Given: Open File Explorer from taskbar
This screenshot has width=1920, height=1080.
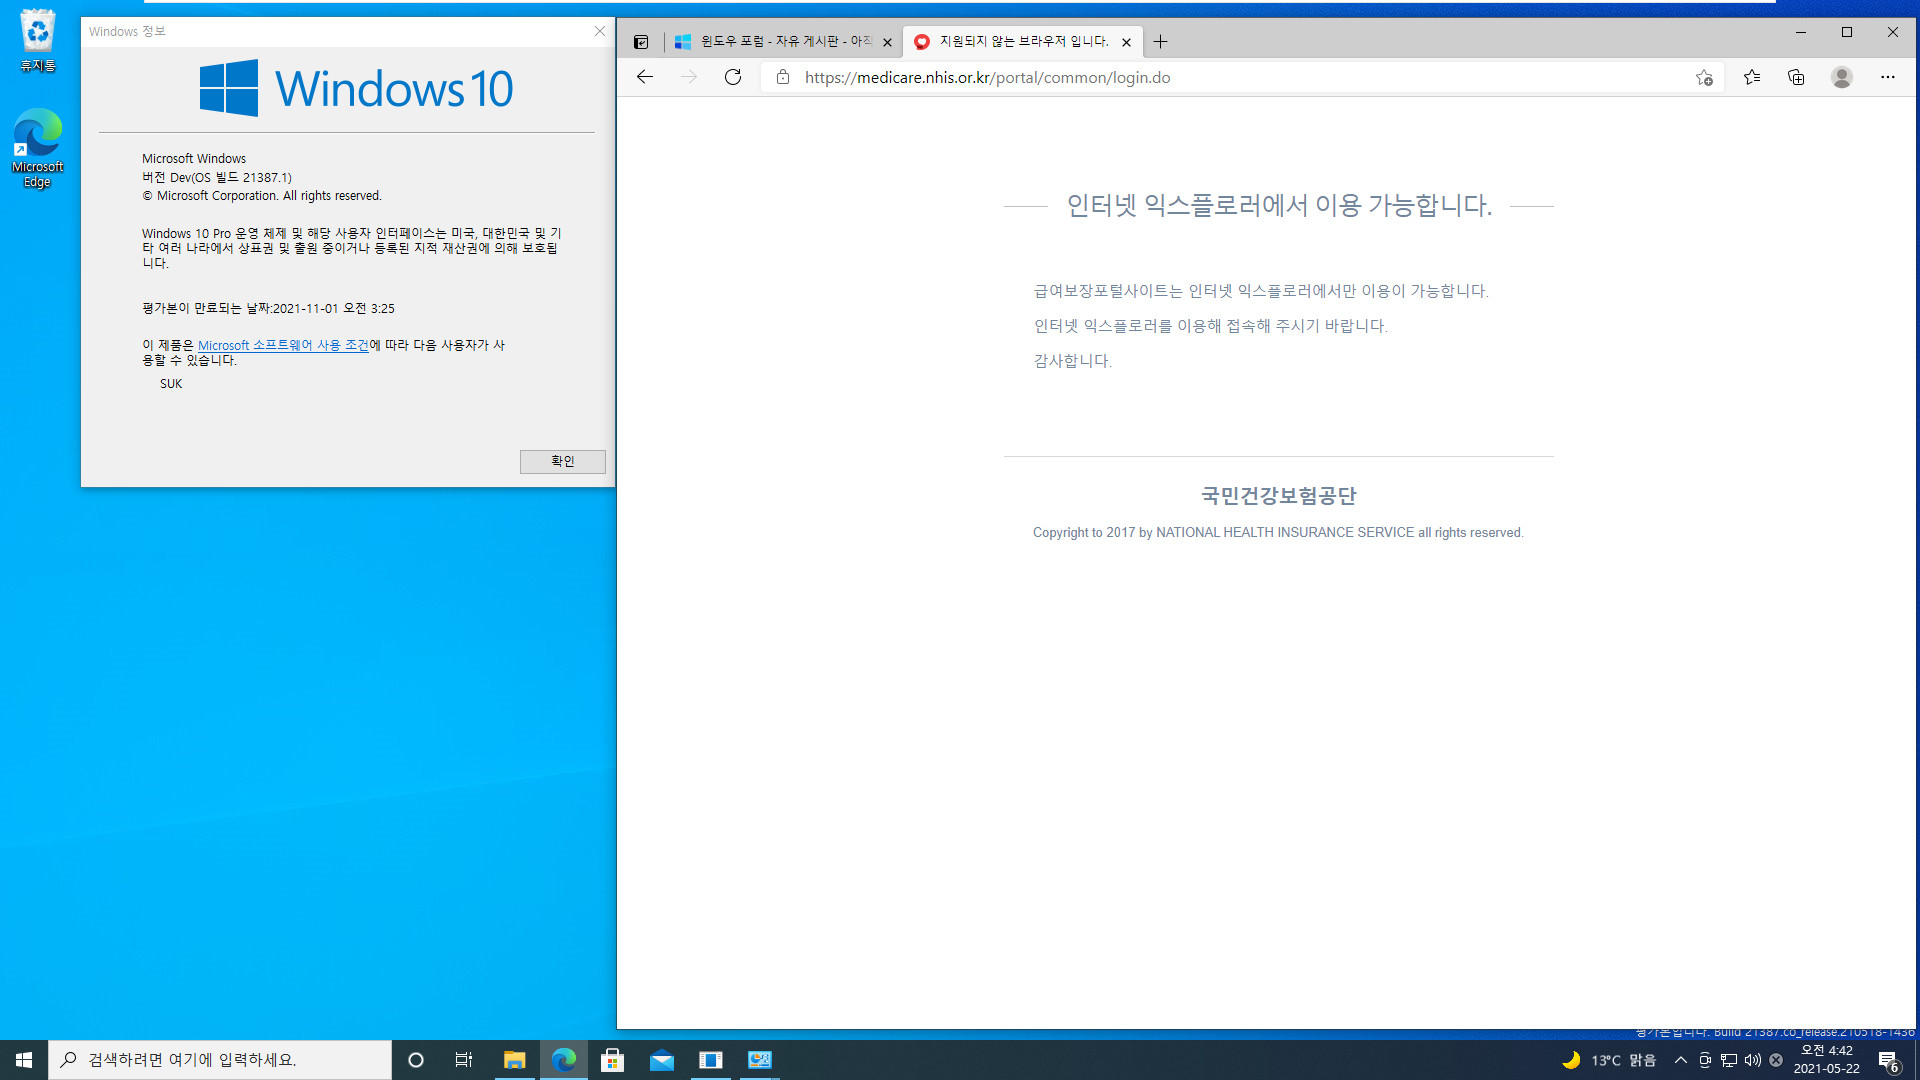Looking at the screenshot, I should click(514, 1060).
